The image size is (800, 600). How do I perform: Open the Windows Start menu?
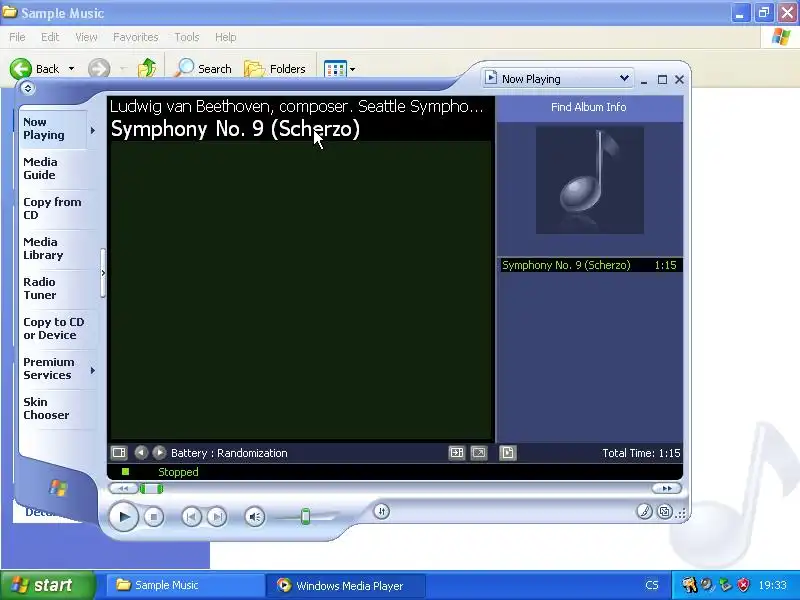point(48,585)
